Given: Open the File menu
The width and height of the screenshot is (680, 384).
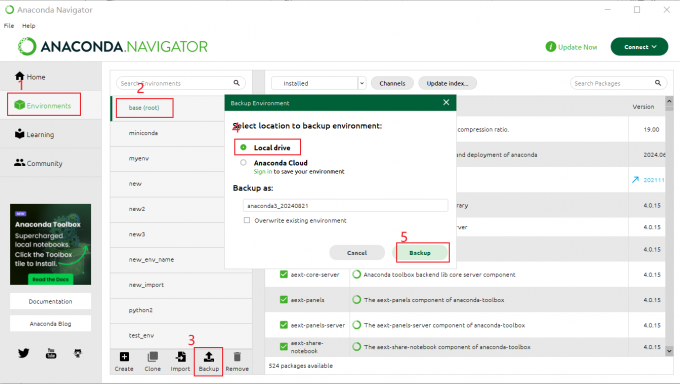Looking at the screenshot, I should (9, 26).
